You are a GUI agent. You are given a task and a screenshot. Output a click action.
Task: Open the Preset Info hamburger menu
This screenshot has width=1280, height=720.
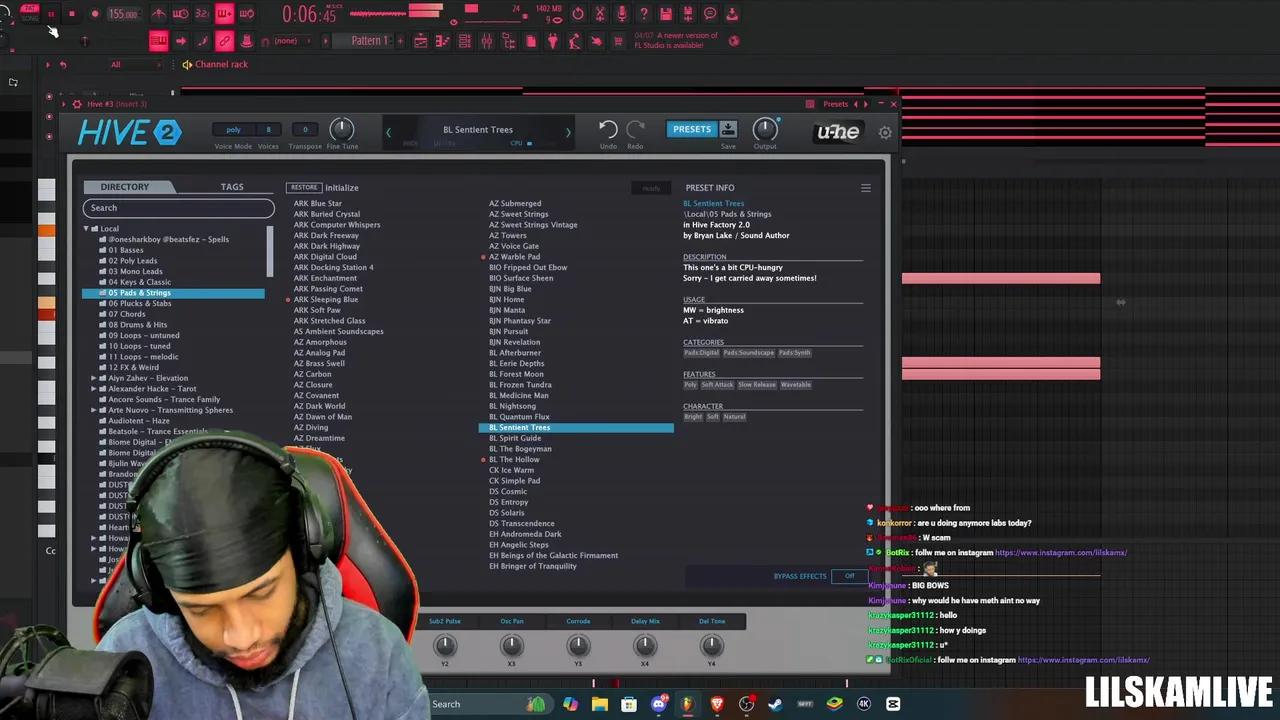point(866,188)
